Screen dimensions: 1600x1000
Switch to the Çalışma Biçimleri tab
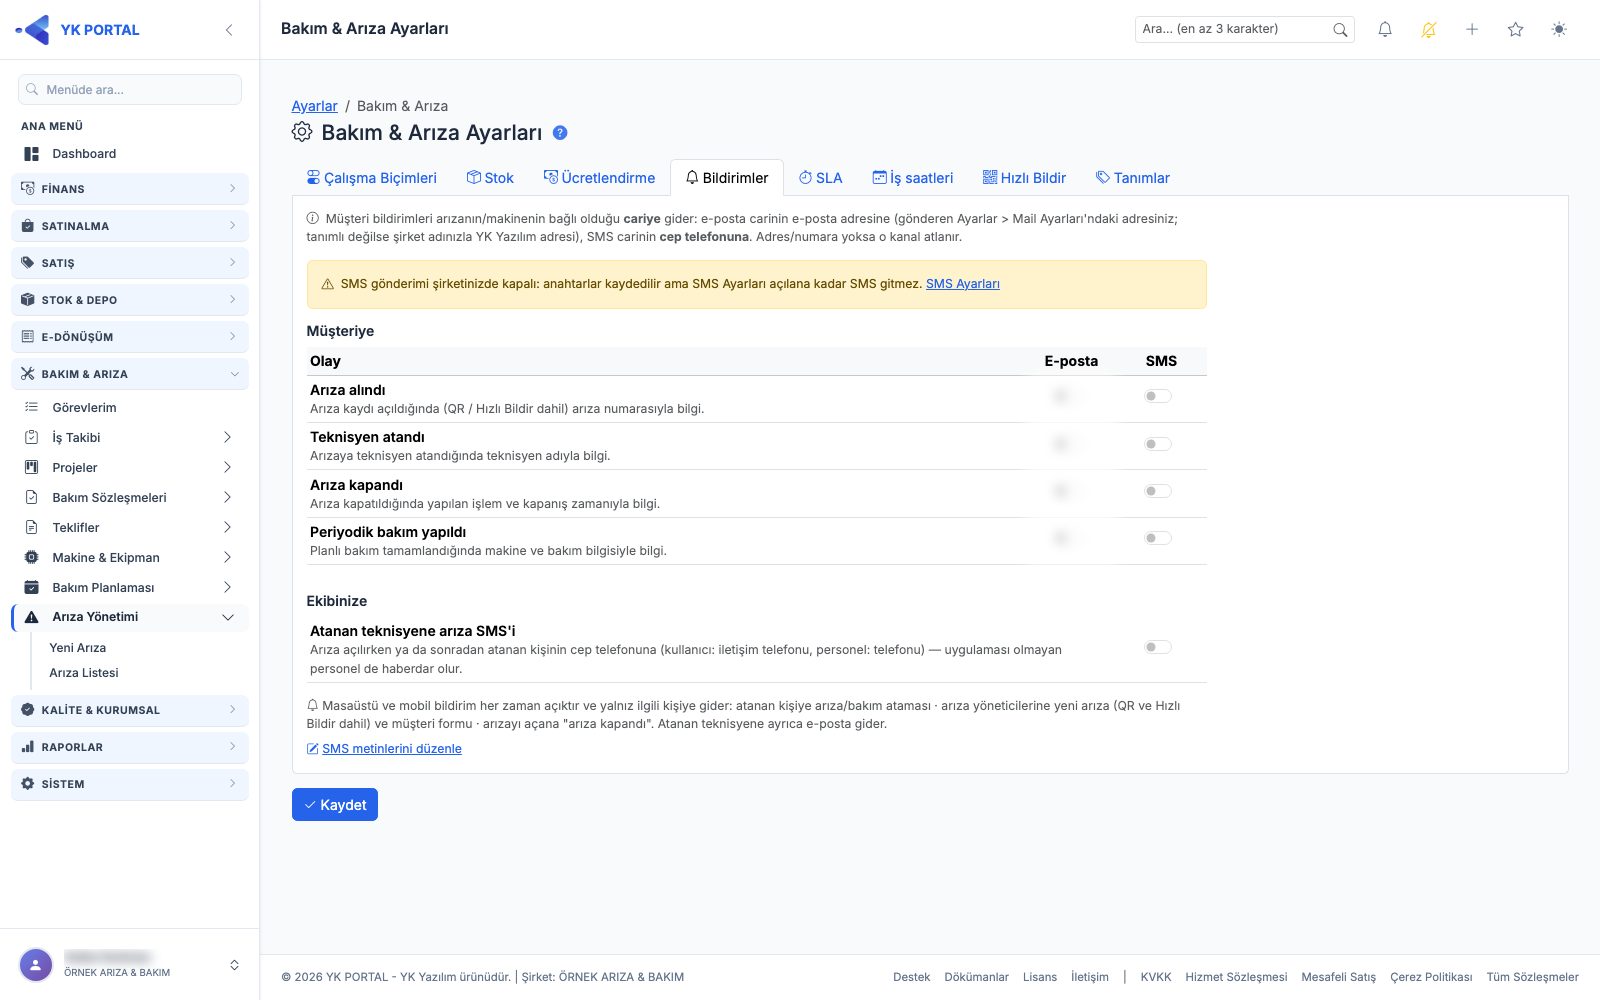[x=372, y=178]
